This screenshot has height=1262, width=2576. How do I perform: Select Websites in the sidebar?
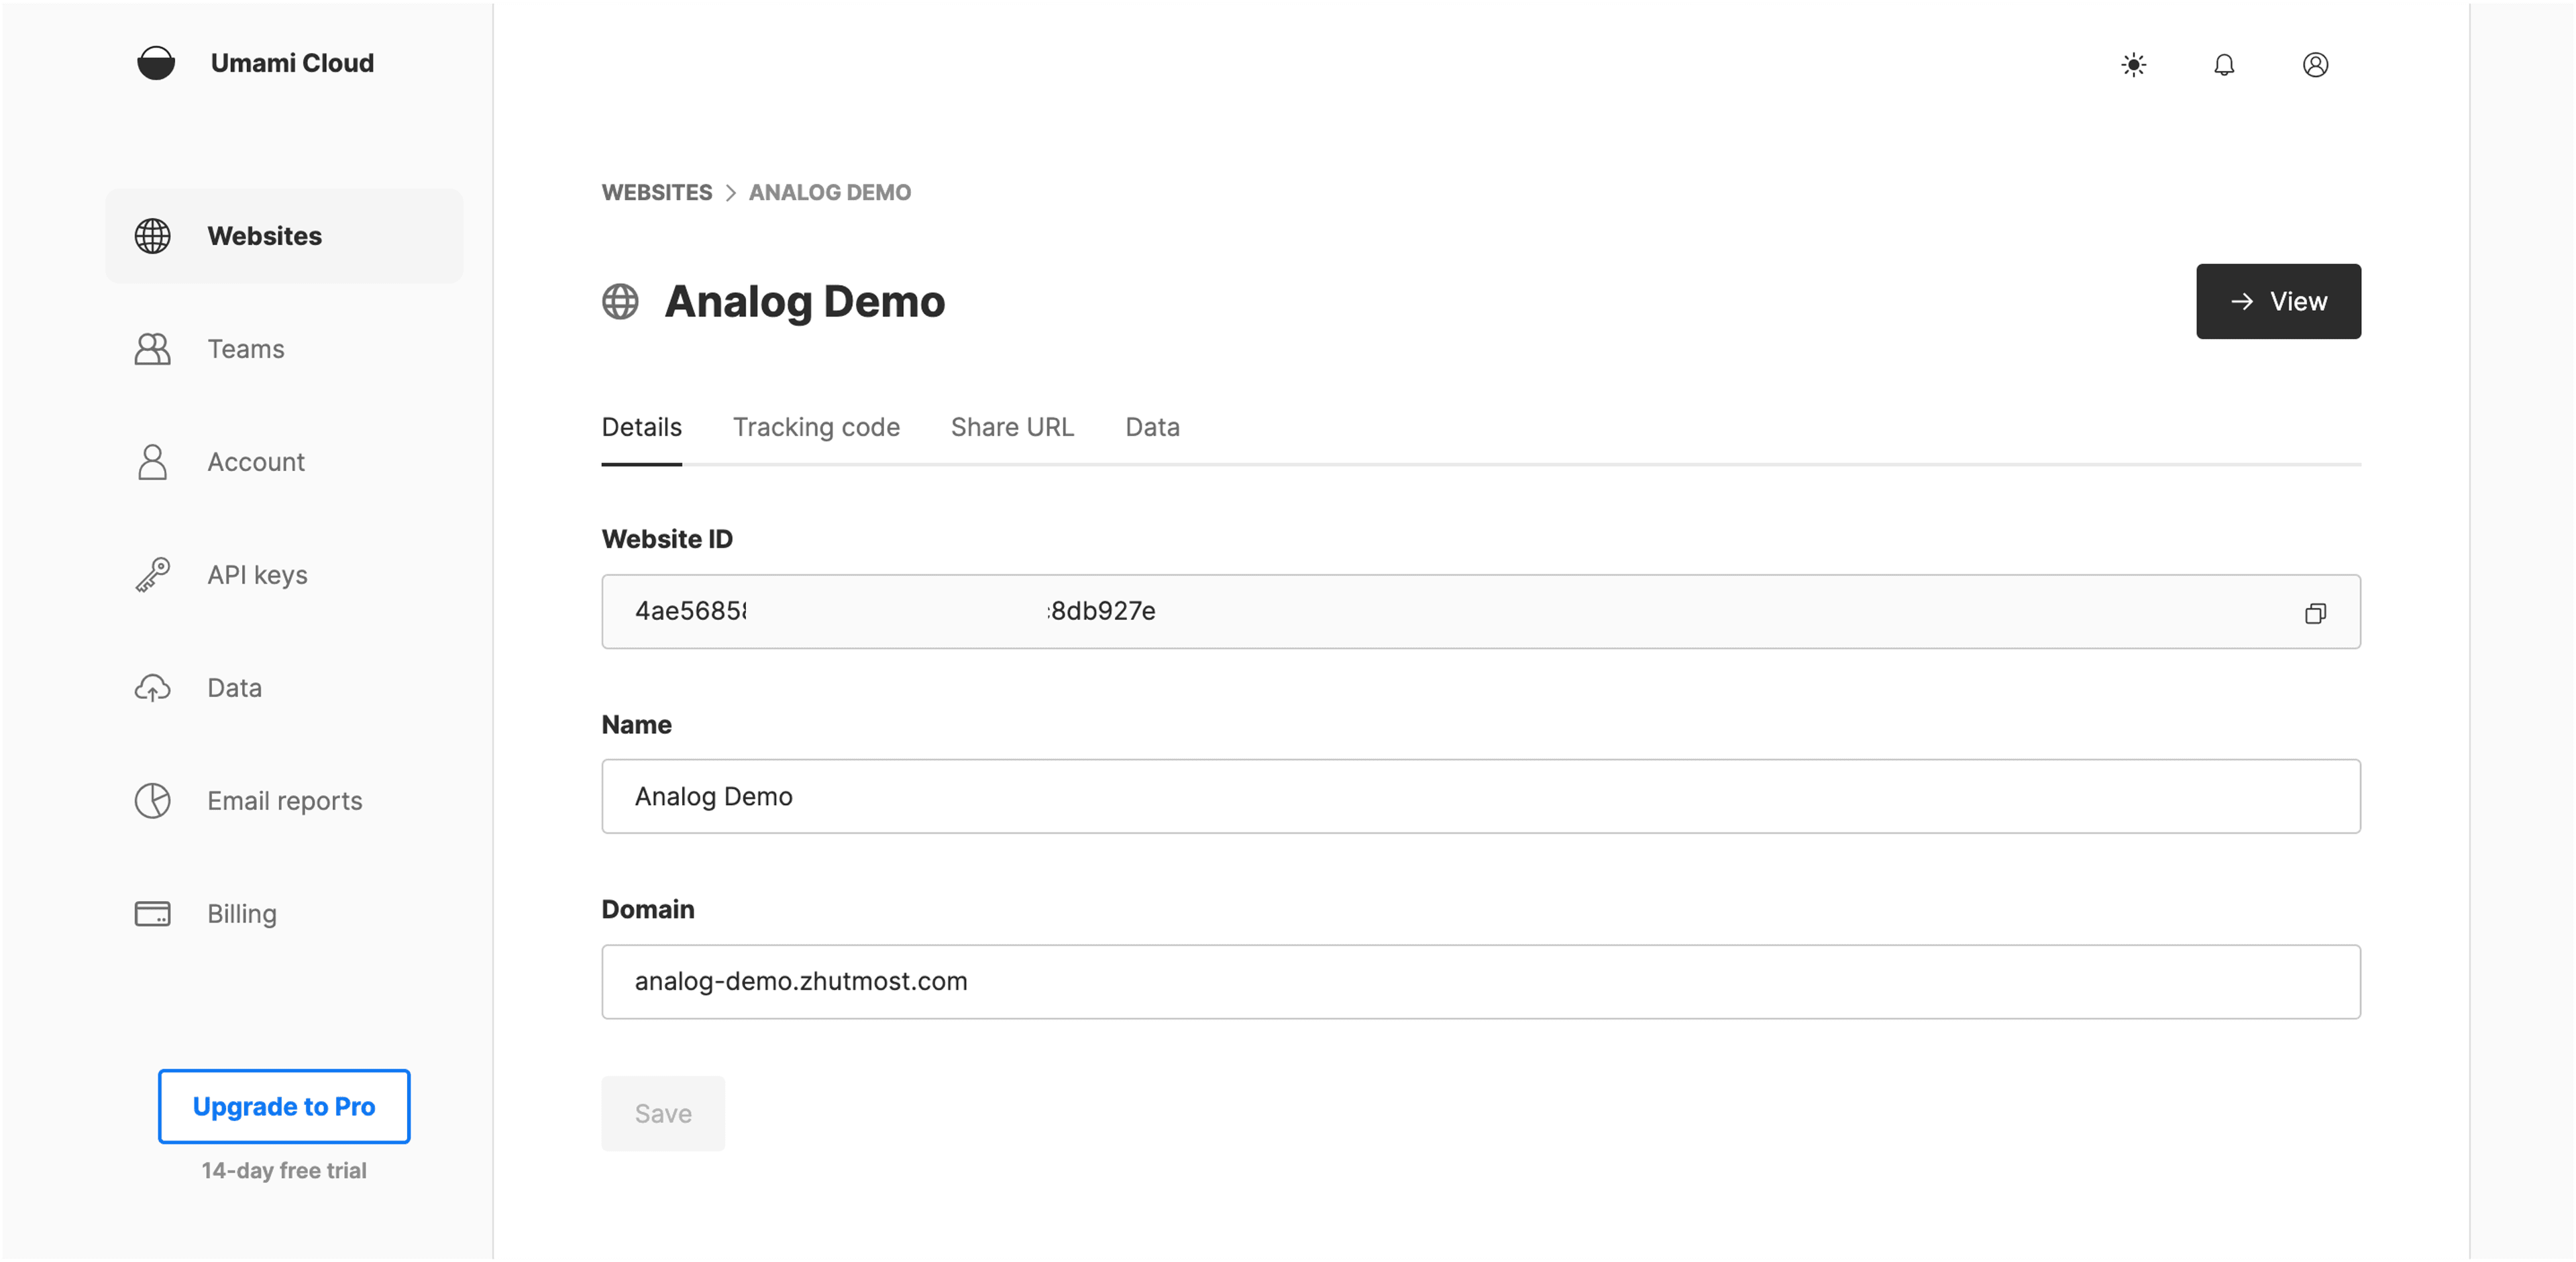pyautogui.click(x=264, y=236)
